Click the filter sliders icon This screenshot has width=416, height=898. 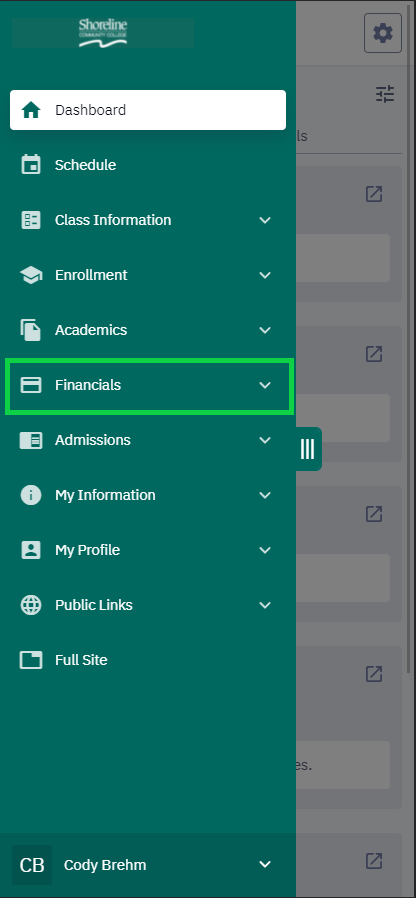[385, 94]
